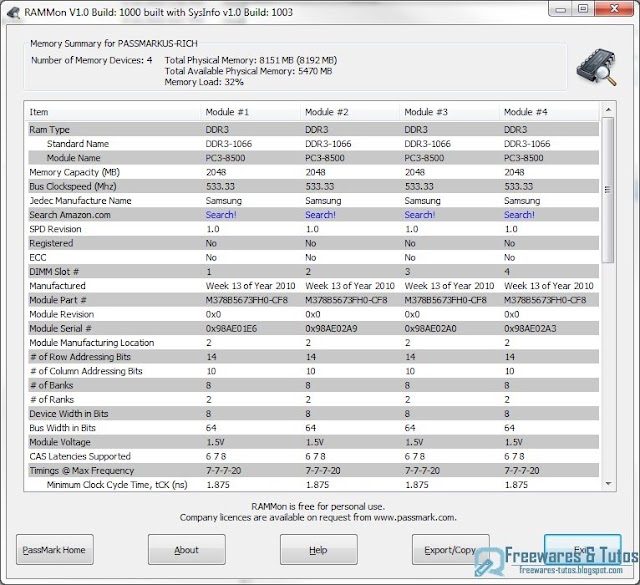Click the memory chip magnifier icon
Viewport: 640px width, 585px height.
[x=596, y=68]
